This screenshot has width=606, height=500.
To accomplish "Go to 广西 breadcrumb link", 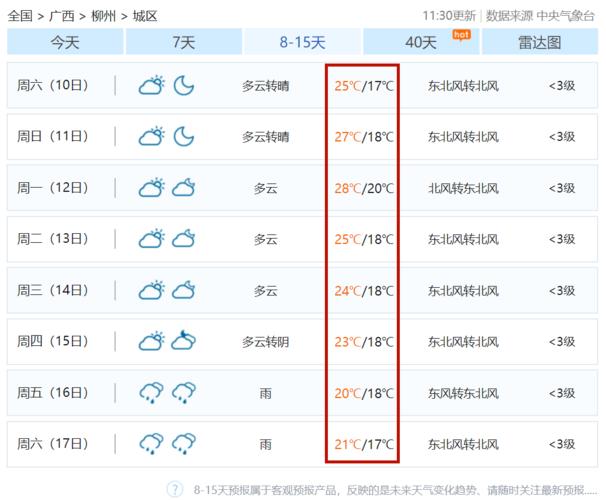I will [61, 16].
